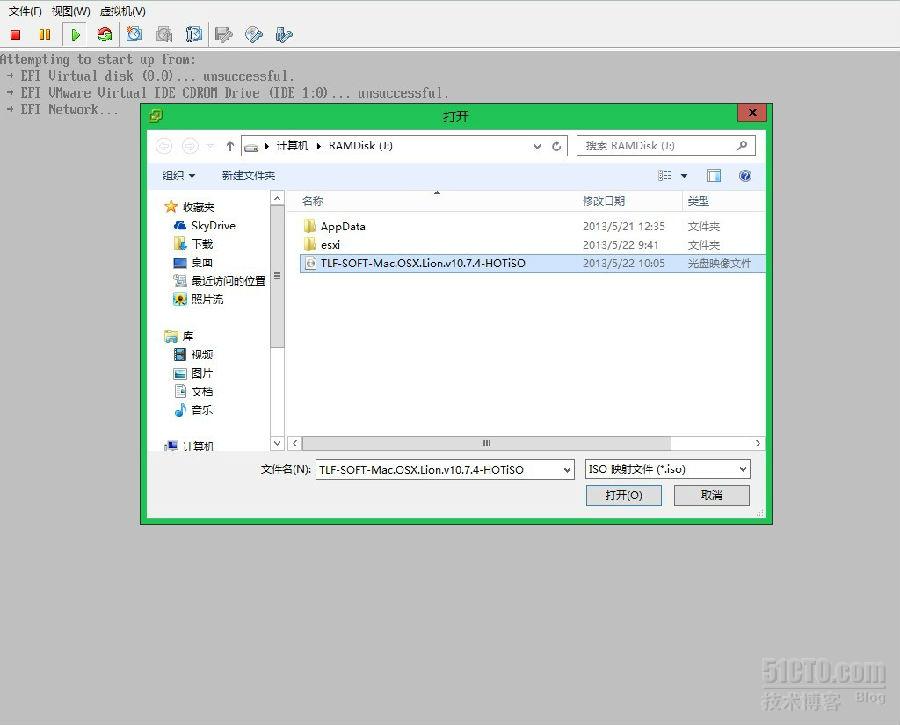The image size is (900, 725).
Task: Click the USB device connection toolbar icon
Action: [284, 35]
